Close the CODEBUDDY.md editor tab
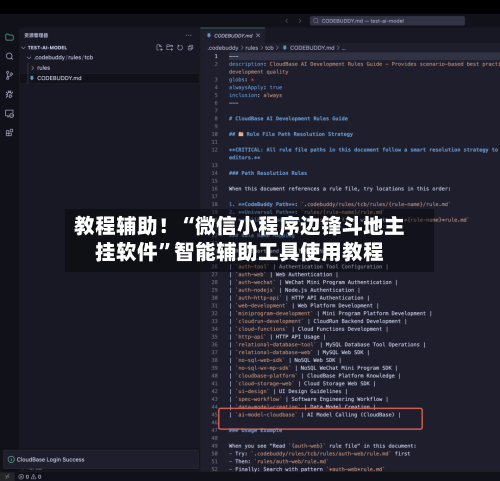500x481 pixels. point(258,35)
